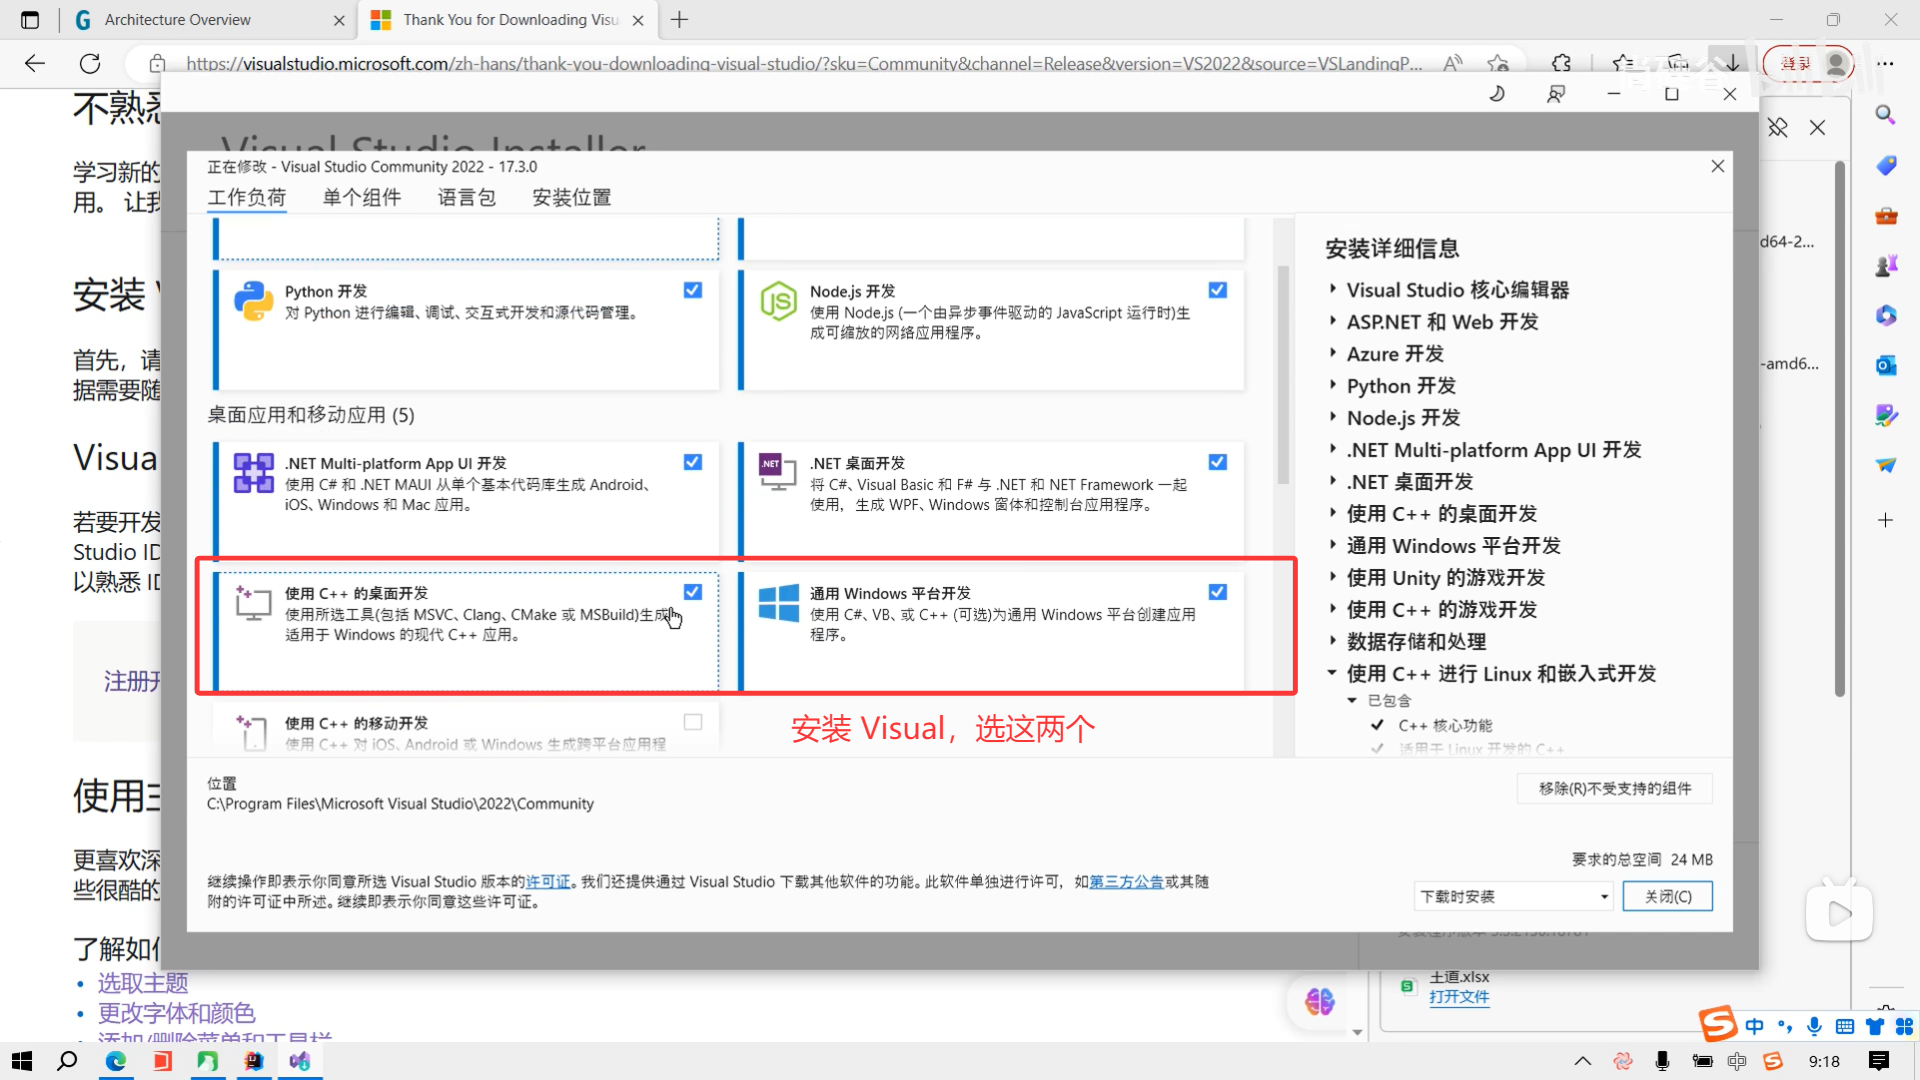Switch to the 单个组件 tab
This screenshot has height=1080, width=1920.
coord(361,197)
